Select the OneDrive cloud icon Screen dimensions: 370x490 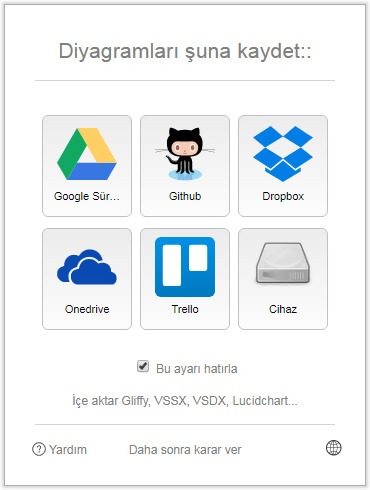click(x=87, y=267)
